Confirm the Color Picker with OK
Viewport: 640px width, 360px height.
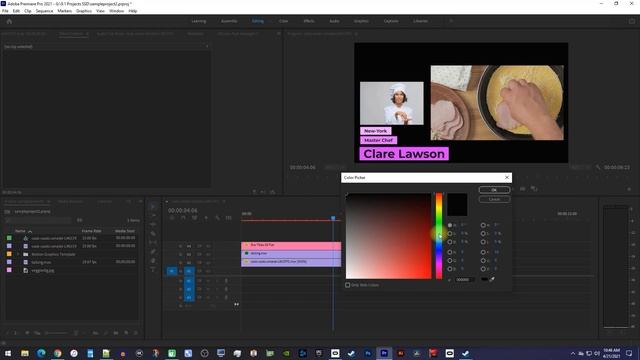point(494,190)
